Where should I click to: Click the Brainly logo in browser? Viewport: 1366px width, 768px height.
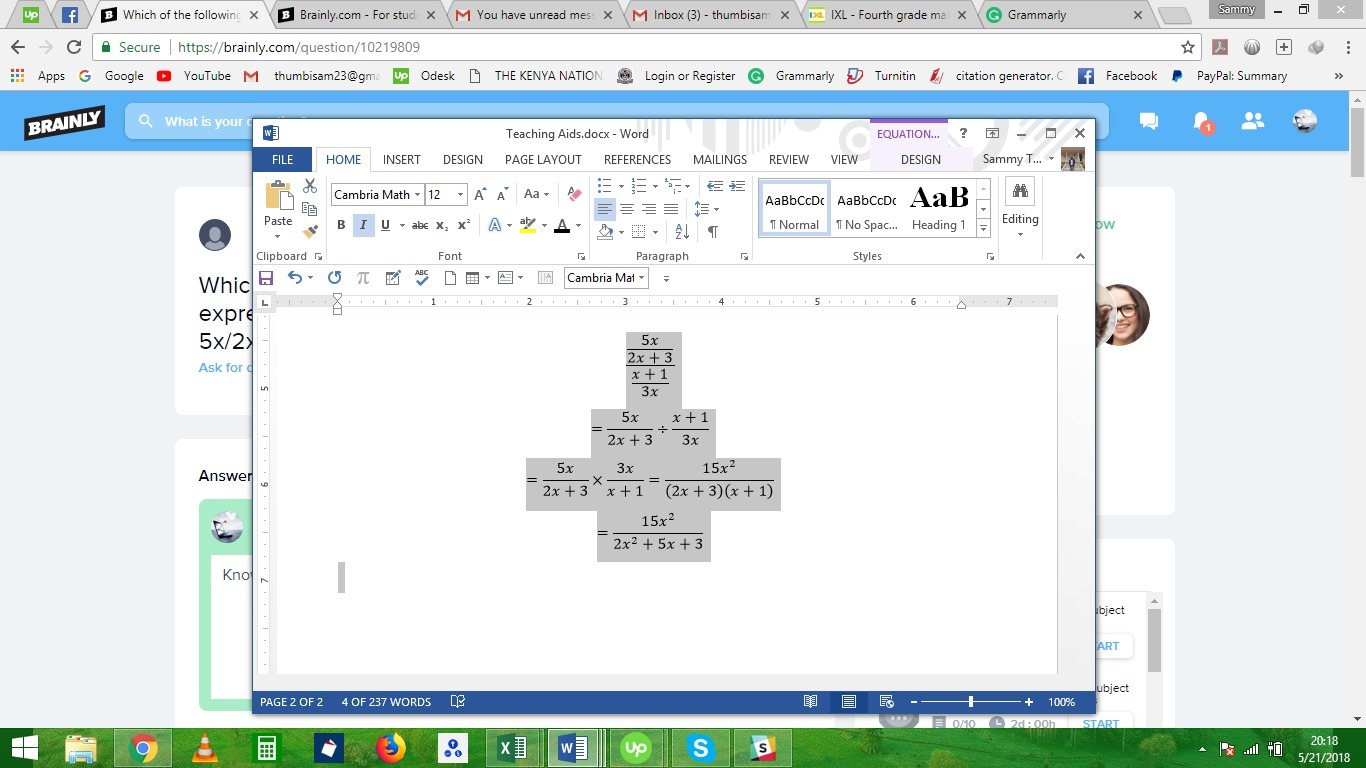tap(65, 121)
